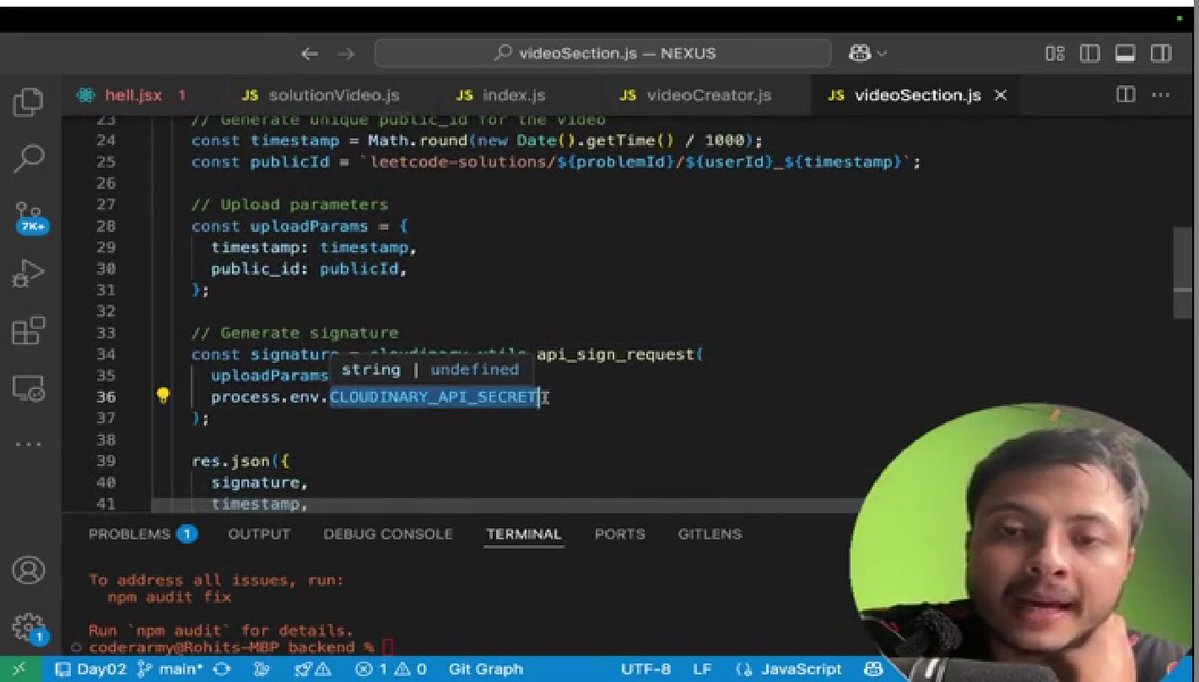Image resolution: width=1199 pixels, height=682 pixels.
Task: Open the GITLENS panel tab
Action: [710, 534]
